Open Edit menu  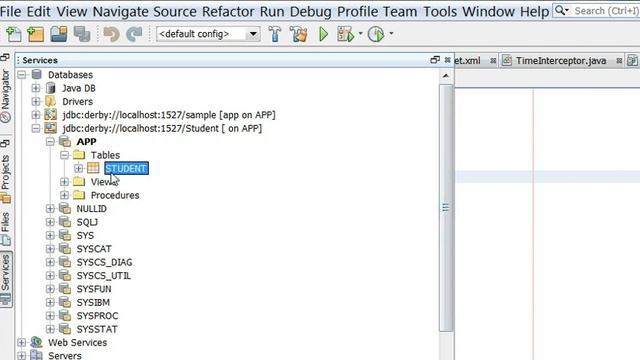pyautogui.click(x=39, y=11)
